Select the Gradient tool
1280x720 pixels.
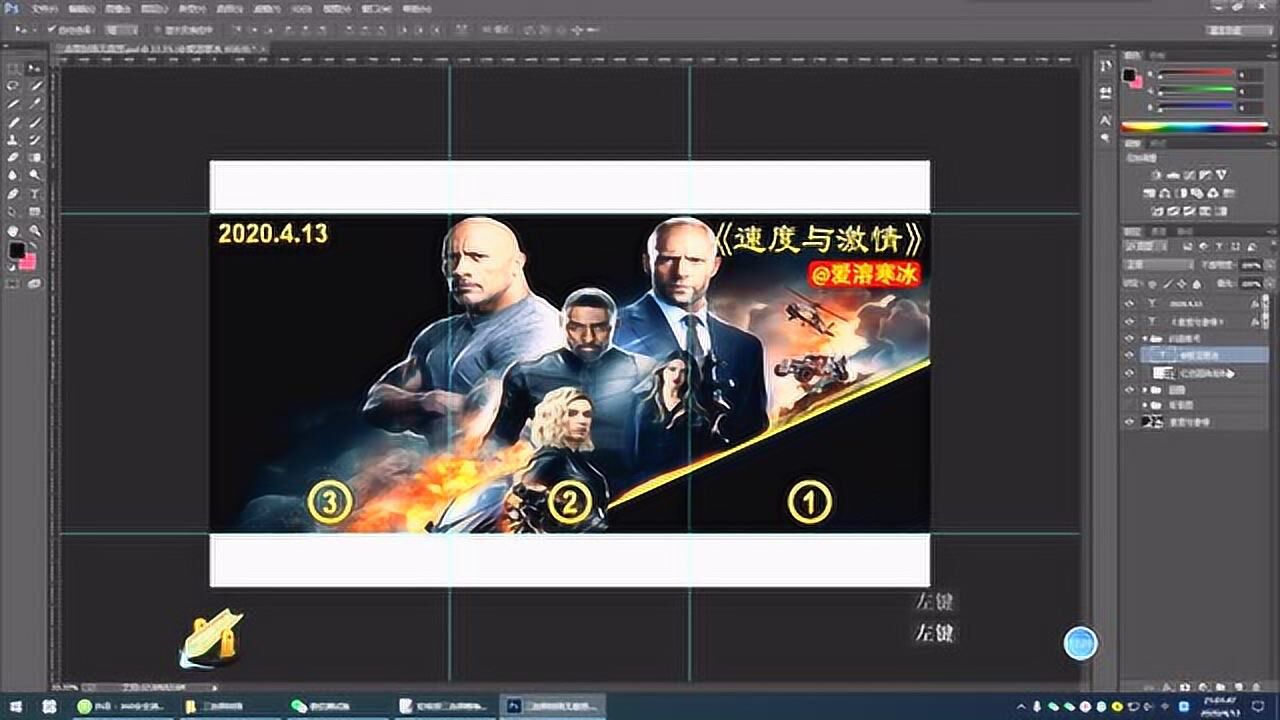click(35, 157)
